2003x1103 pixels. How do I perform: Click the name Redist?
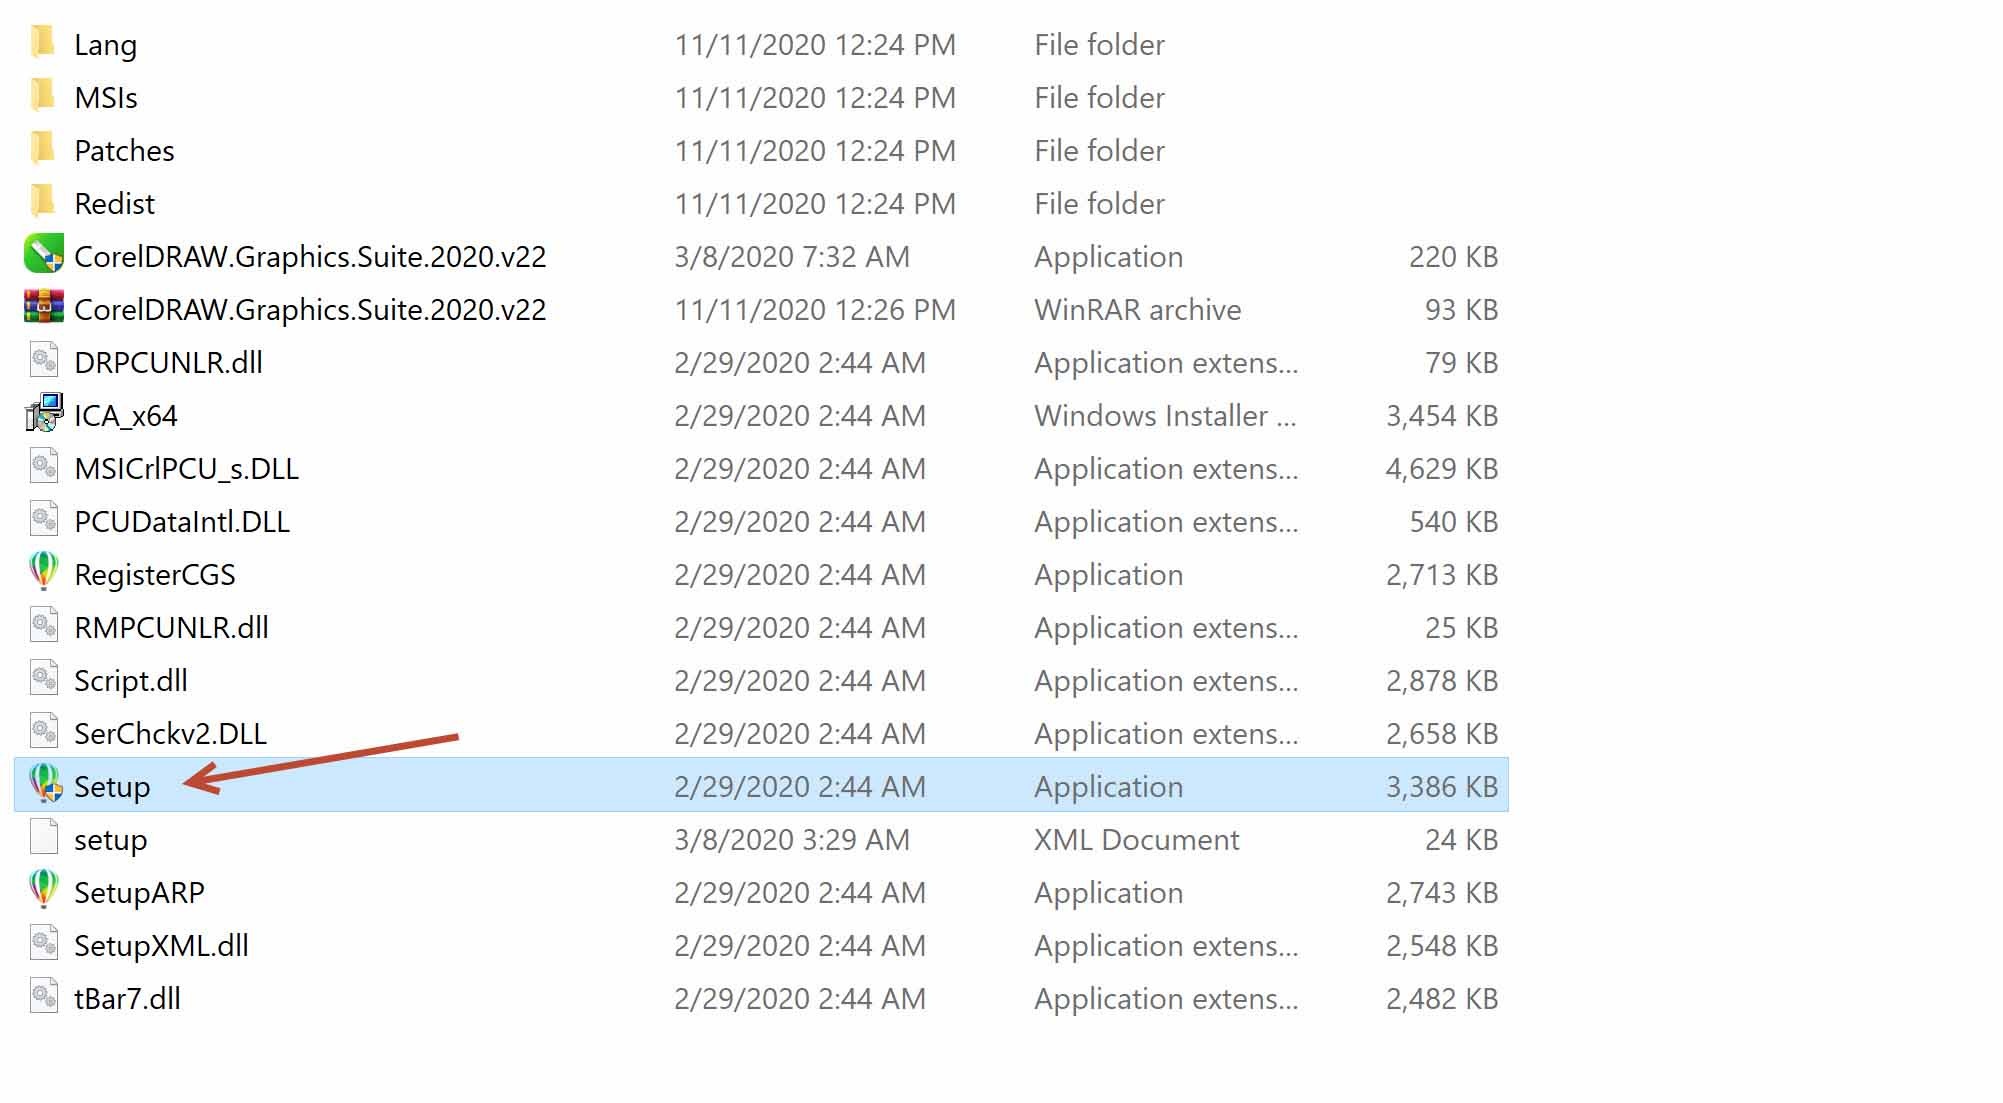point(114,203)
